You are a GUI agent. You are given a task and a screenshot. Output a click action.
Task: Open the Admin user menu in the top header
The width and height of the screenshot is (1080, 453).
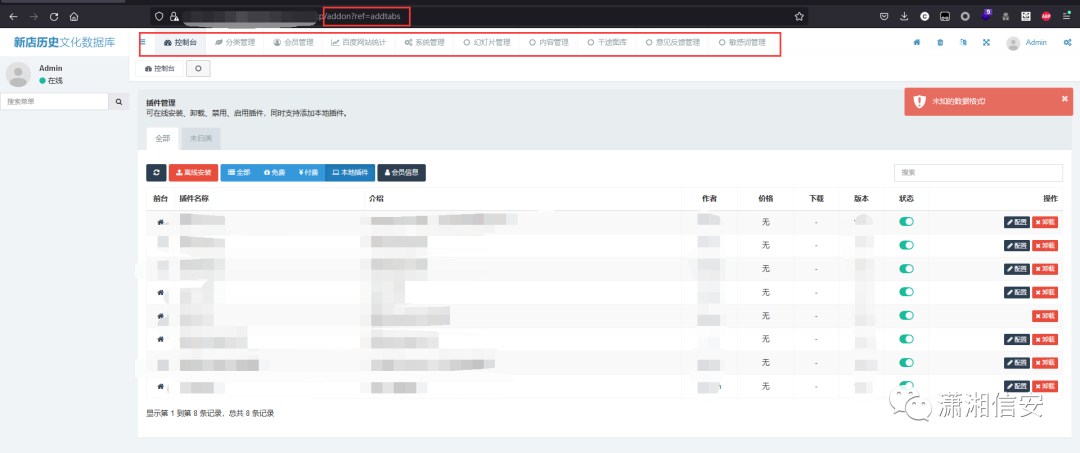click(1026, 43)
